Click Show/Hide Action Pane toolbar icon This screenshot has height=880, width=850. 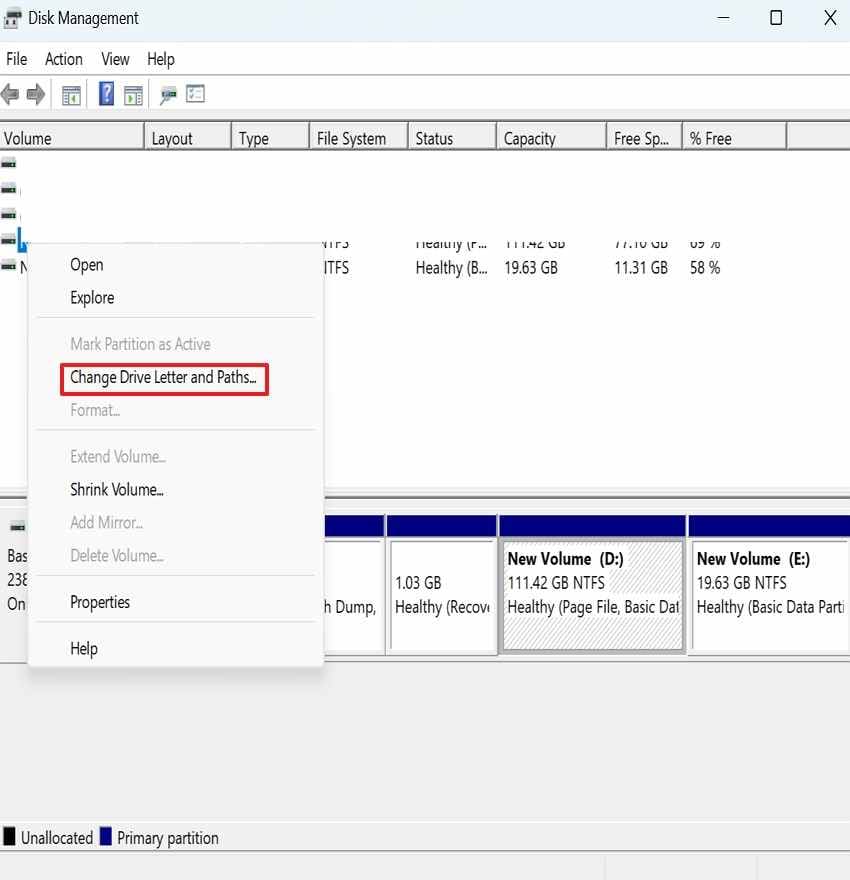click(x=133, y=95)
